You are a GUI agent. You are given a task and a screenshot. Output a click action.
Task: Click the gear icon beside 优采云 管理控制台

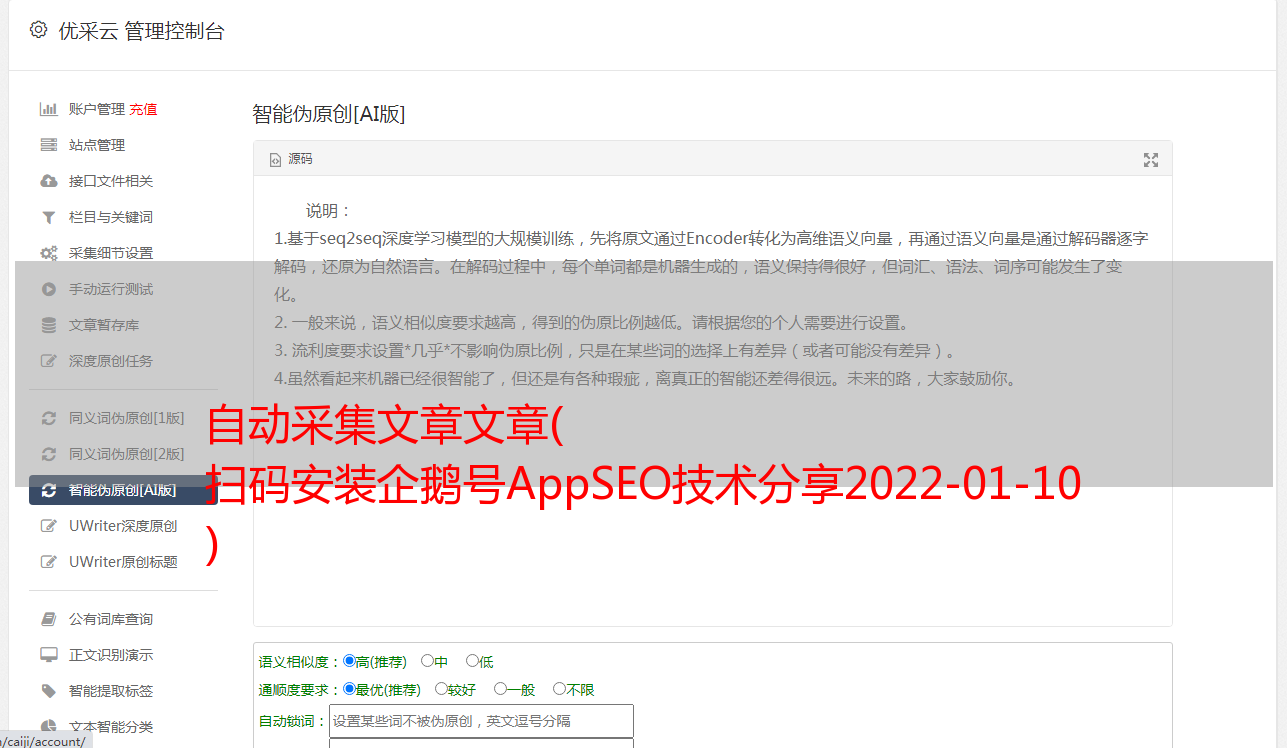point(38,30)
